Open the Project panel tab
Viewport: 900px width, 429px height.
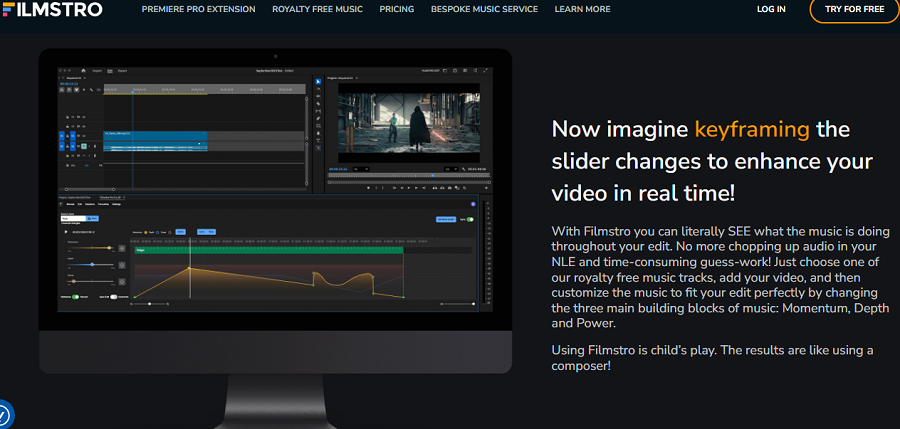75,198
